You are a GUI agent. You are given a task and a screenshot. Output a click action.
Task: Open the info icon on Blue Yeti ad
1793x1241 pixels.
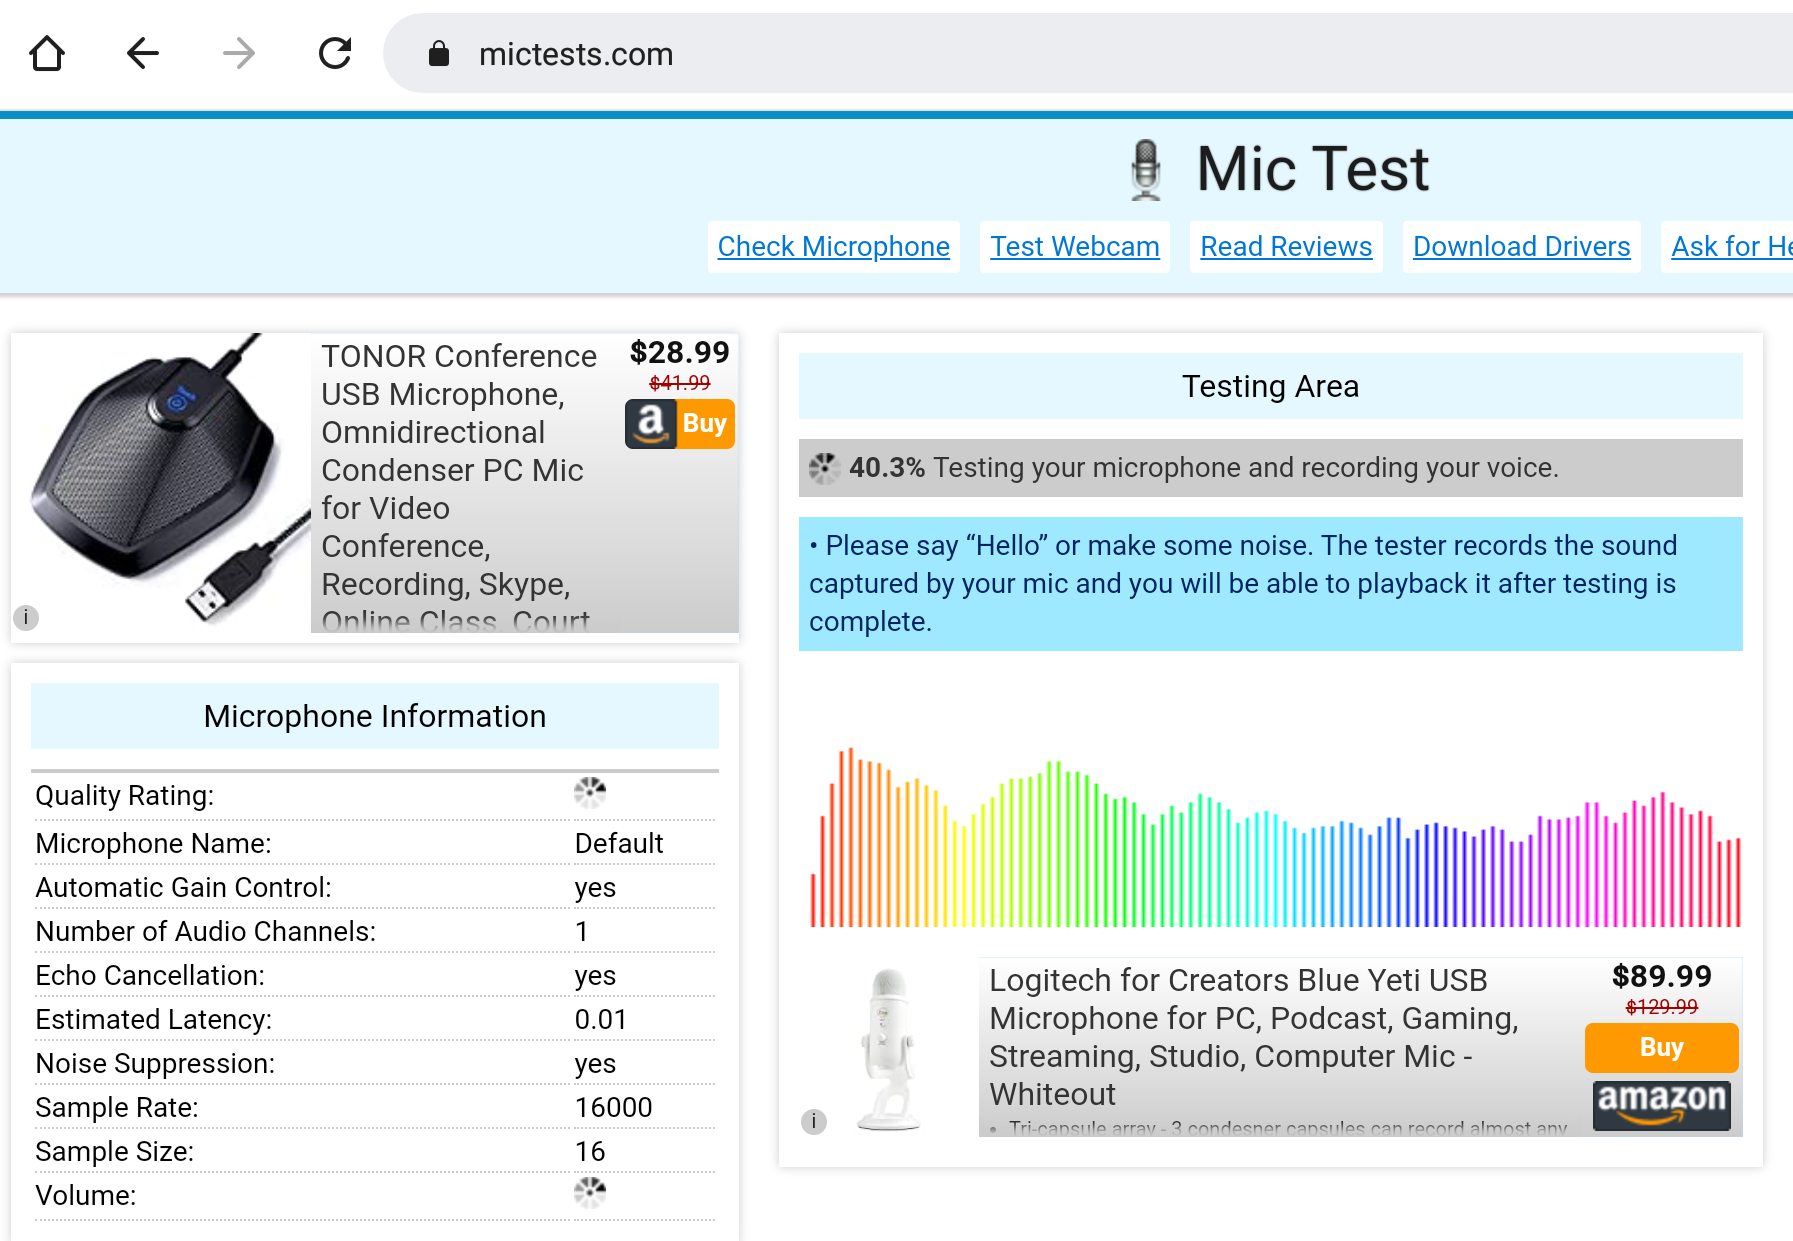pyautogui.click(x=814, y=1122)
